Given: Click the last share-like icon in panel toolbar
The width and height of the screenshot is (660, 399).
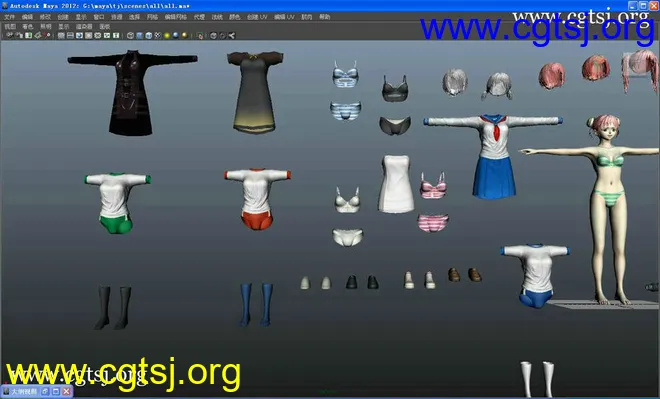Looking at the screenshot, I should click(232, 35).
